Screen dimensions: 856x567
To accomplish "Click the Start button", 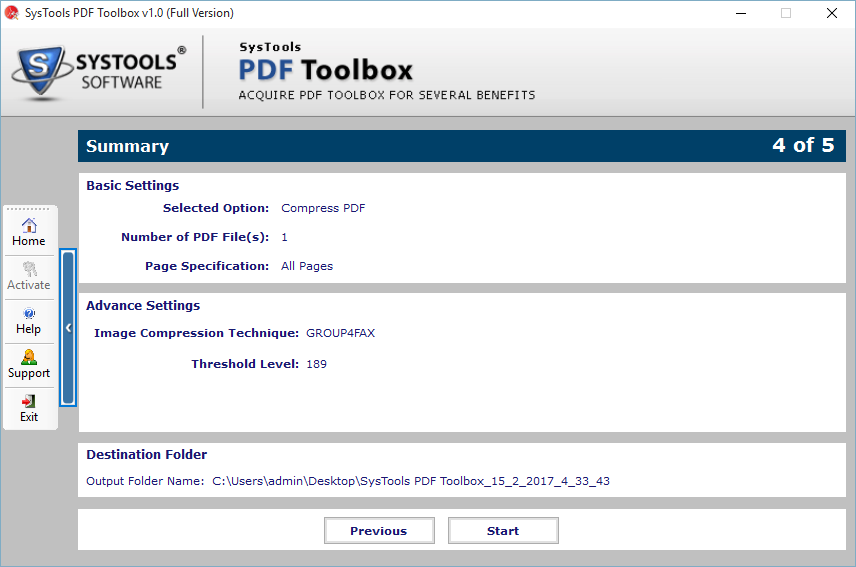I will 503,530.
